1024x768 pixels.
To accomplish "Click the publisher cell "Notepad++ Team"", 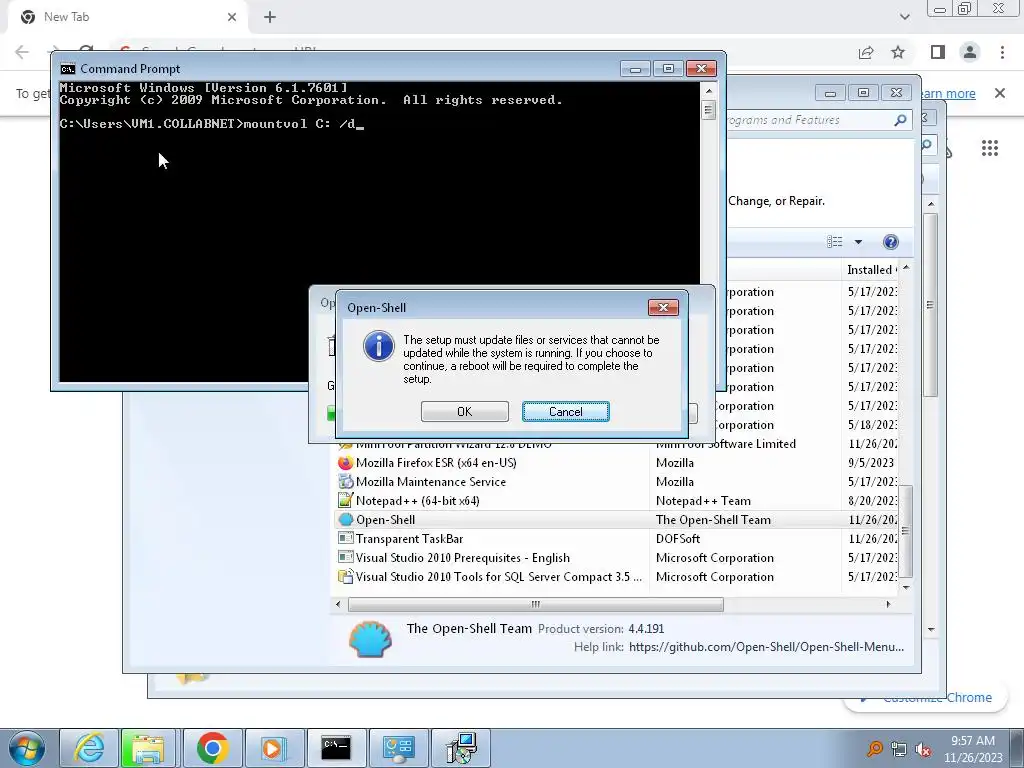I will [703, 500].
